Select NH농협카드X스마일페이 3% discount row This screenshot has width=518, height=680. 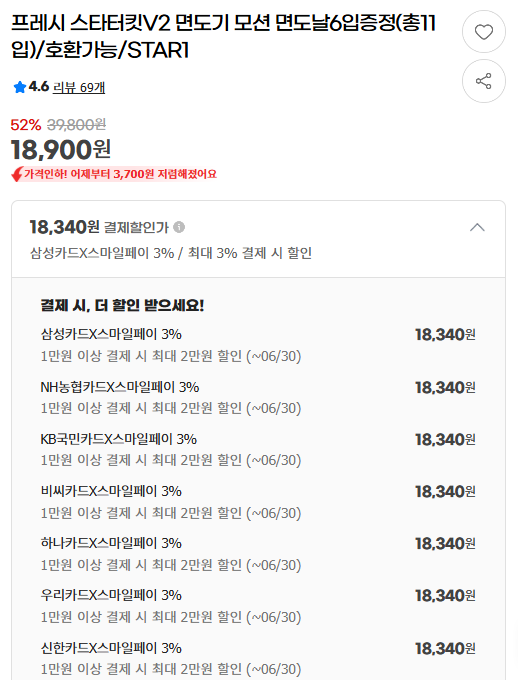[x=258, y=398]
